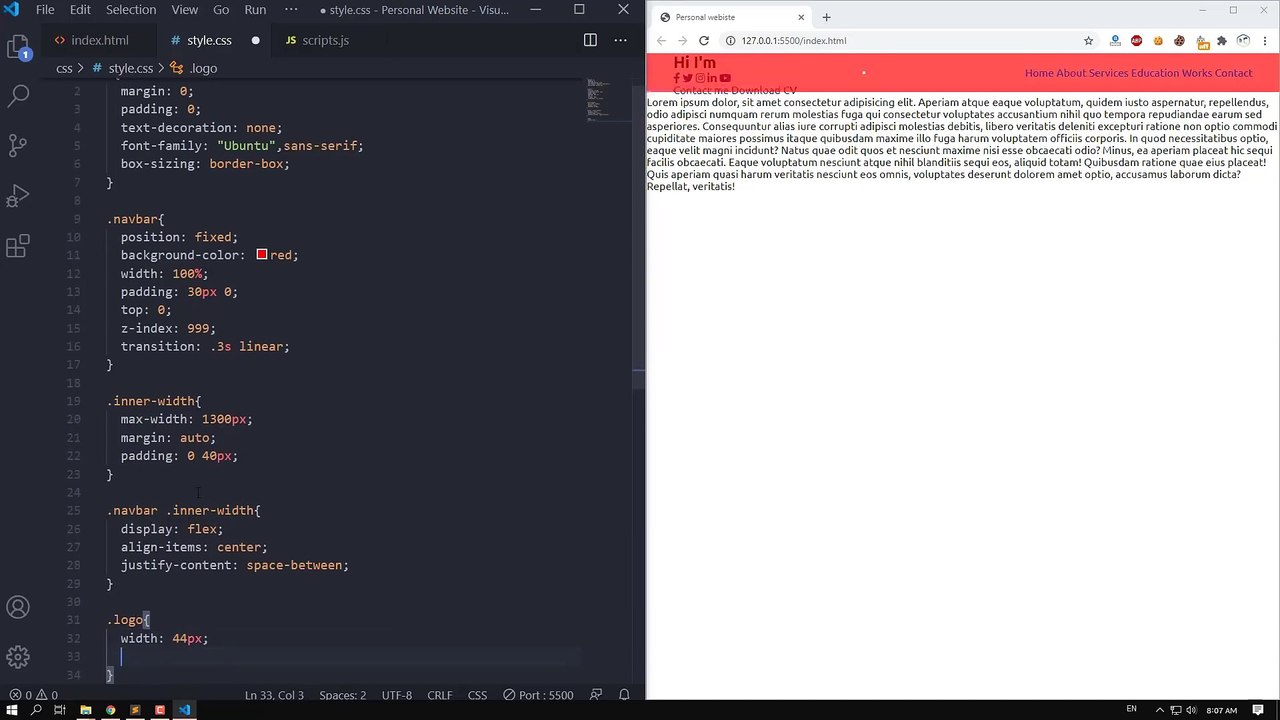Open Chrome three-dot menu
Screen dimensions: 1280x720
[1265, 41]
